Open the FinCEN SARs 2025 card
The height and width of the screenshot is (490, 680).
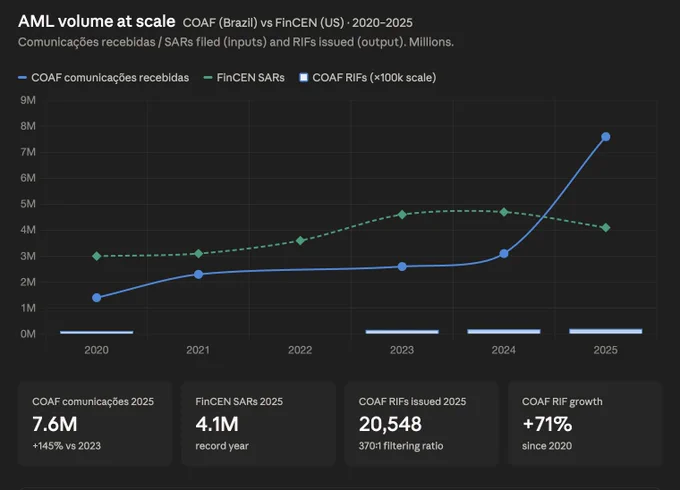(x=258, y=424)
